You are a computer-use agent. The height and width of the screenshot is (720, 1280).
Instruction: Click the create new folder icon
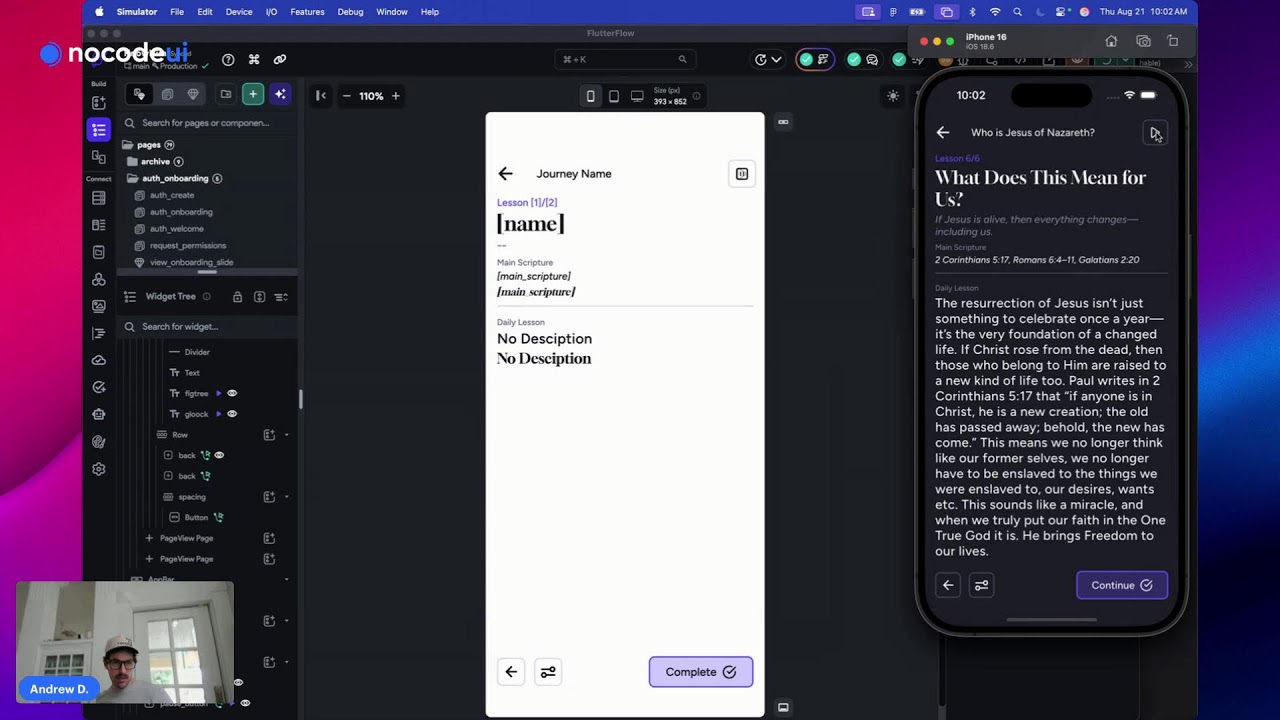pyautogui.click(x=226, y=94)
